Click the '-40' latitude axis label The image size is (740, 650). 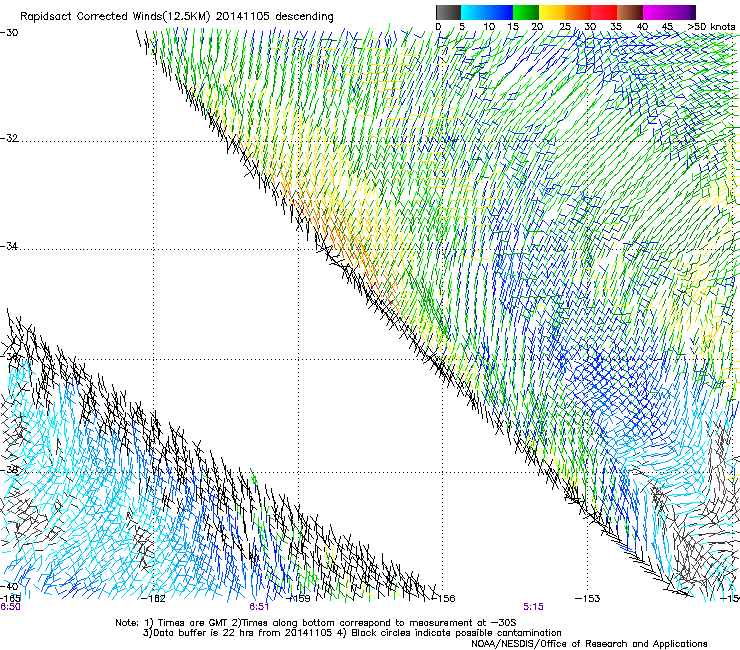pyautogui.click(x=9, y=586)
